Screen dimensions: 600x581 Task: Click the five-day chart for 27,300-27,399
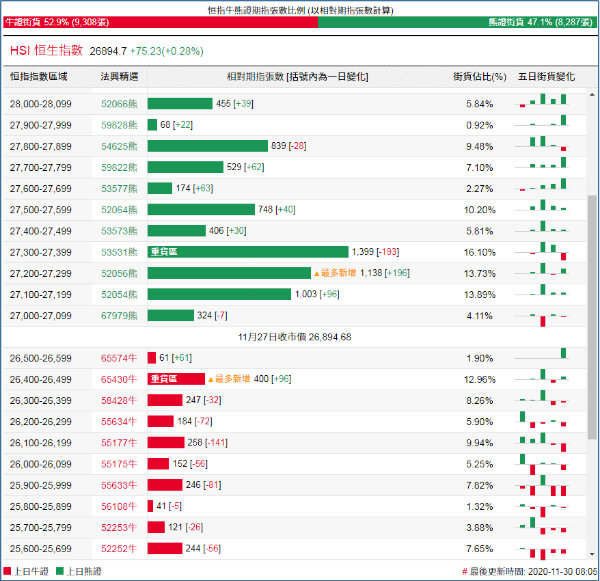point(543,251)
